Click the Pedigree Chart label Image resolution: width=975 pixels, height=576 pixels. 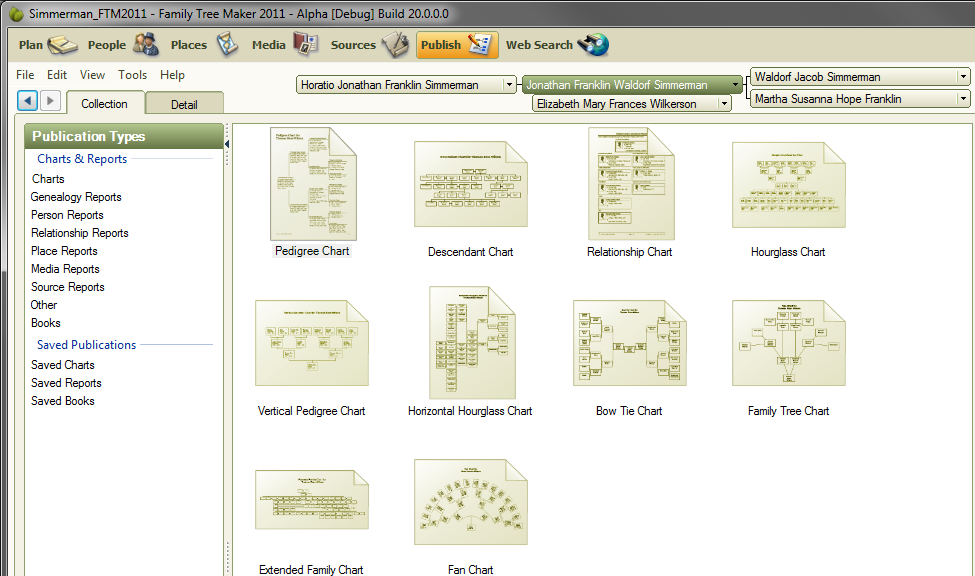point(312,251)
